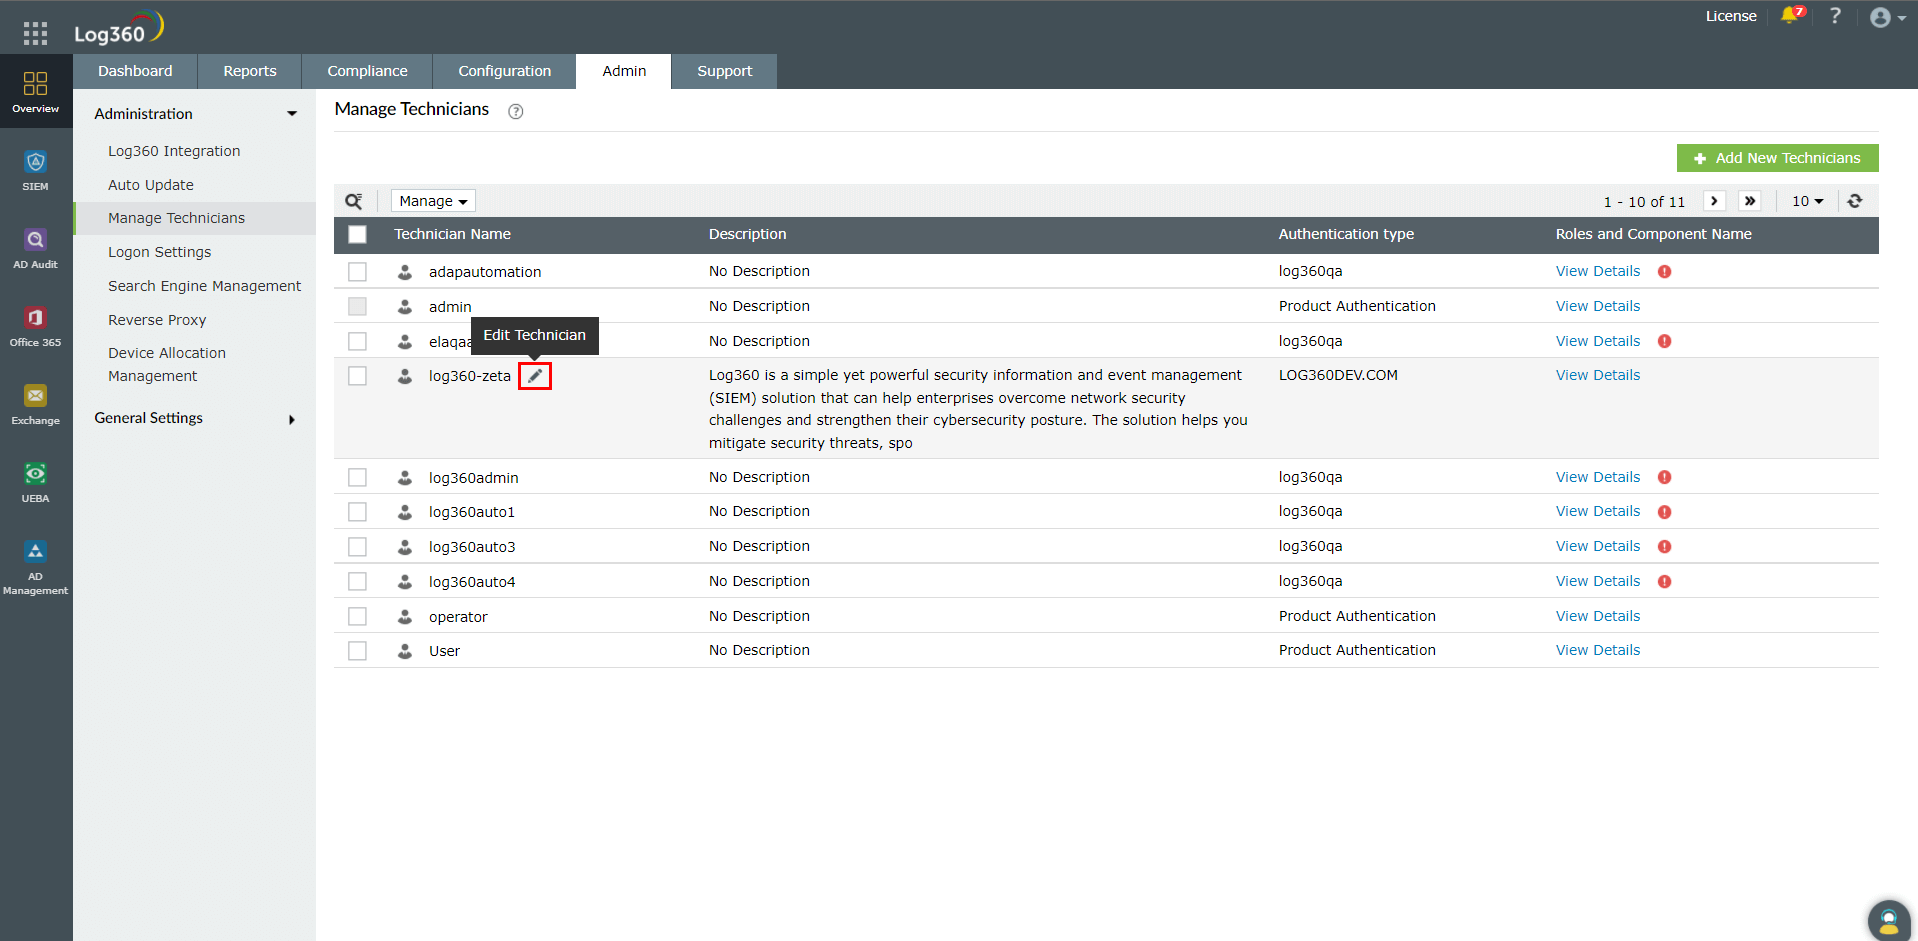
Task: Check the adapautomation row checkbox
Action: pyautogui.click(x=357, y=272)
